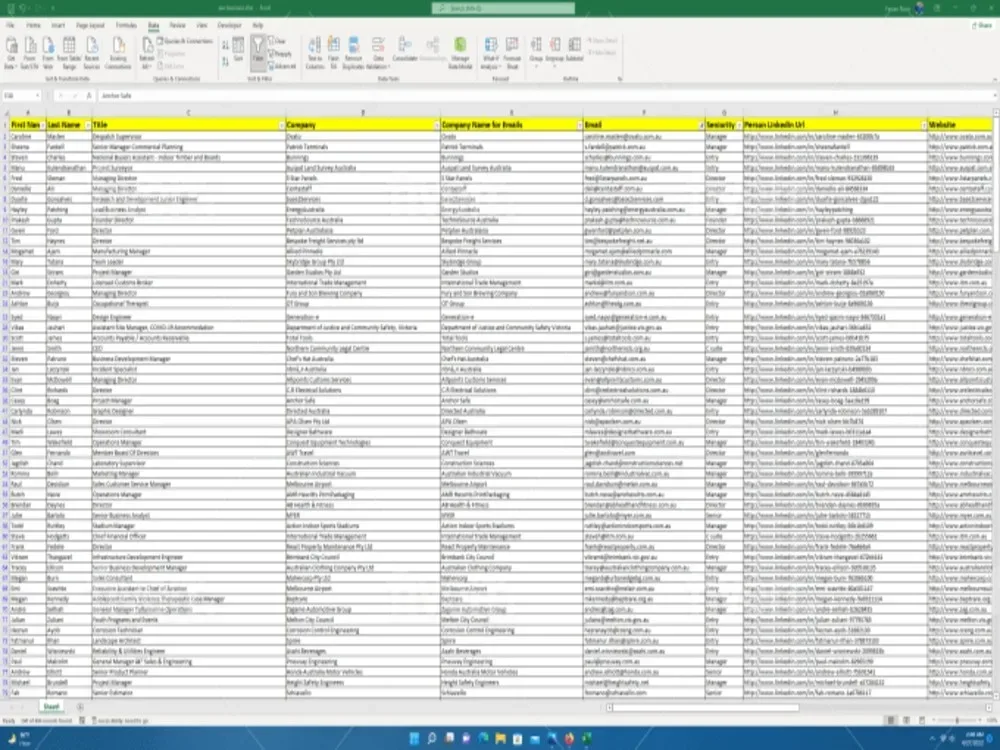
Task: Click the Ungroup outline icon
Action: point(555,51)
